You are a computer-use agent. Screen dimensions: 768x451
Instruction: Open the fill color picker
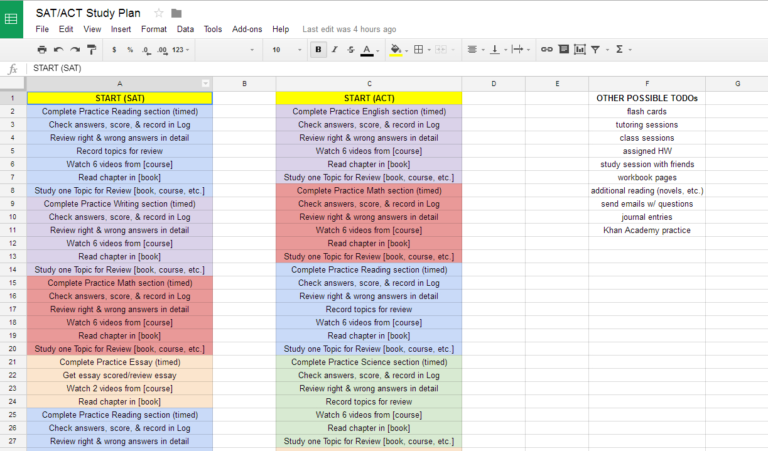396,50
